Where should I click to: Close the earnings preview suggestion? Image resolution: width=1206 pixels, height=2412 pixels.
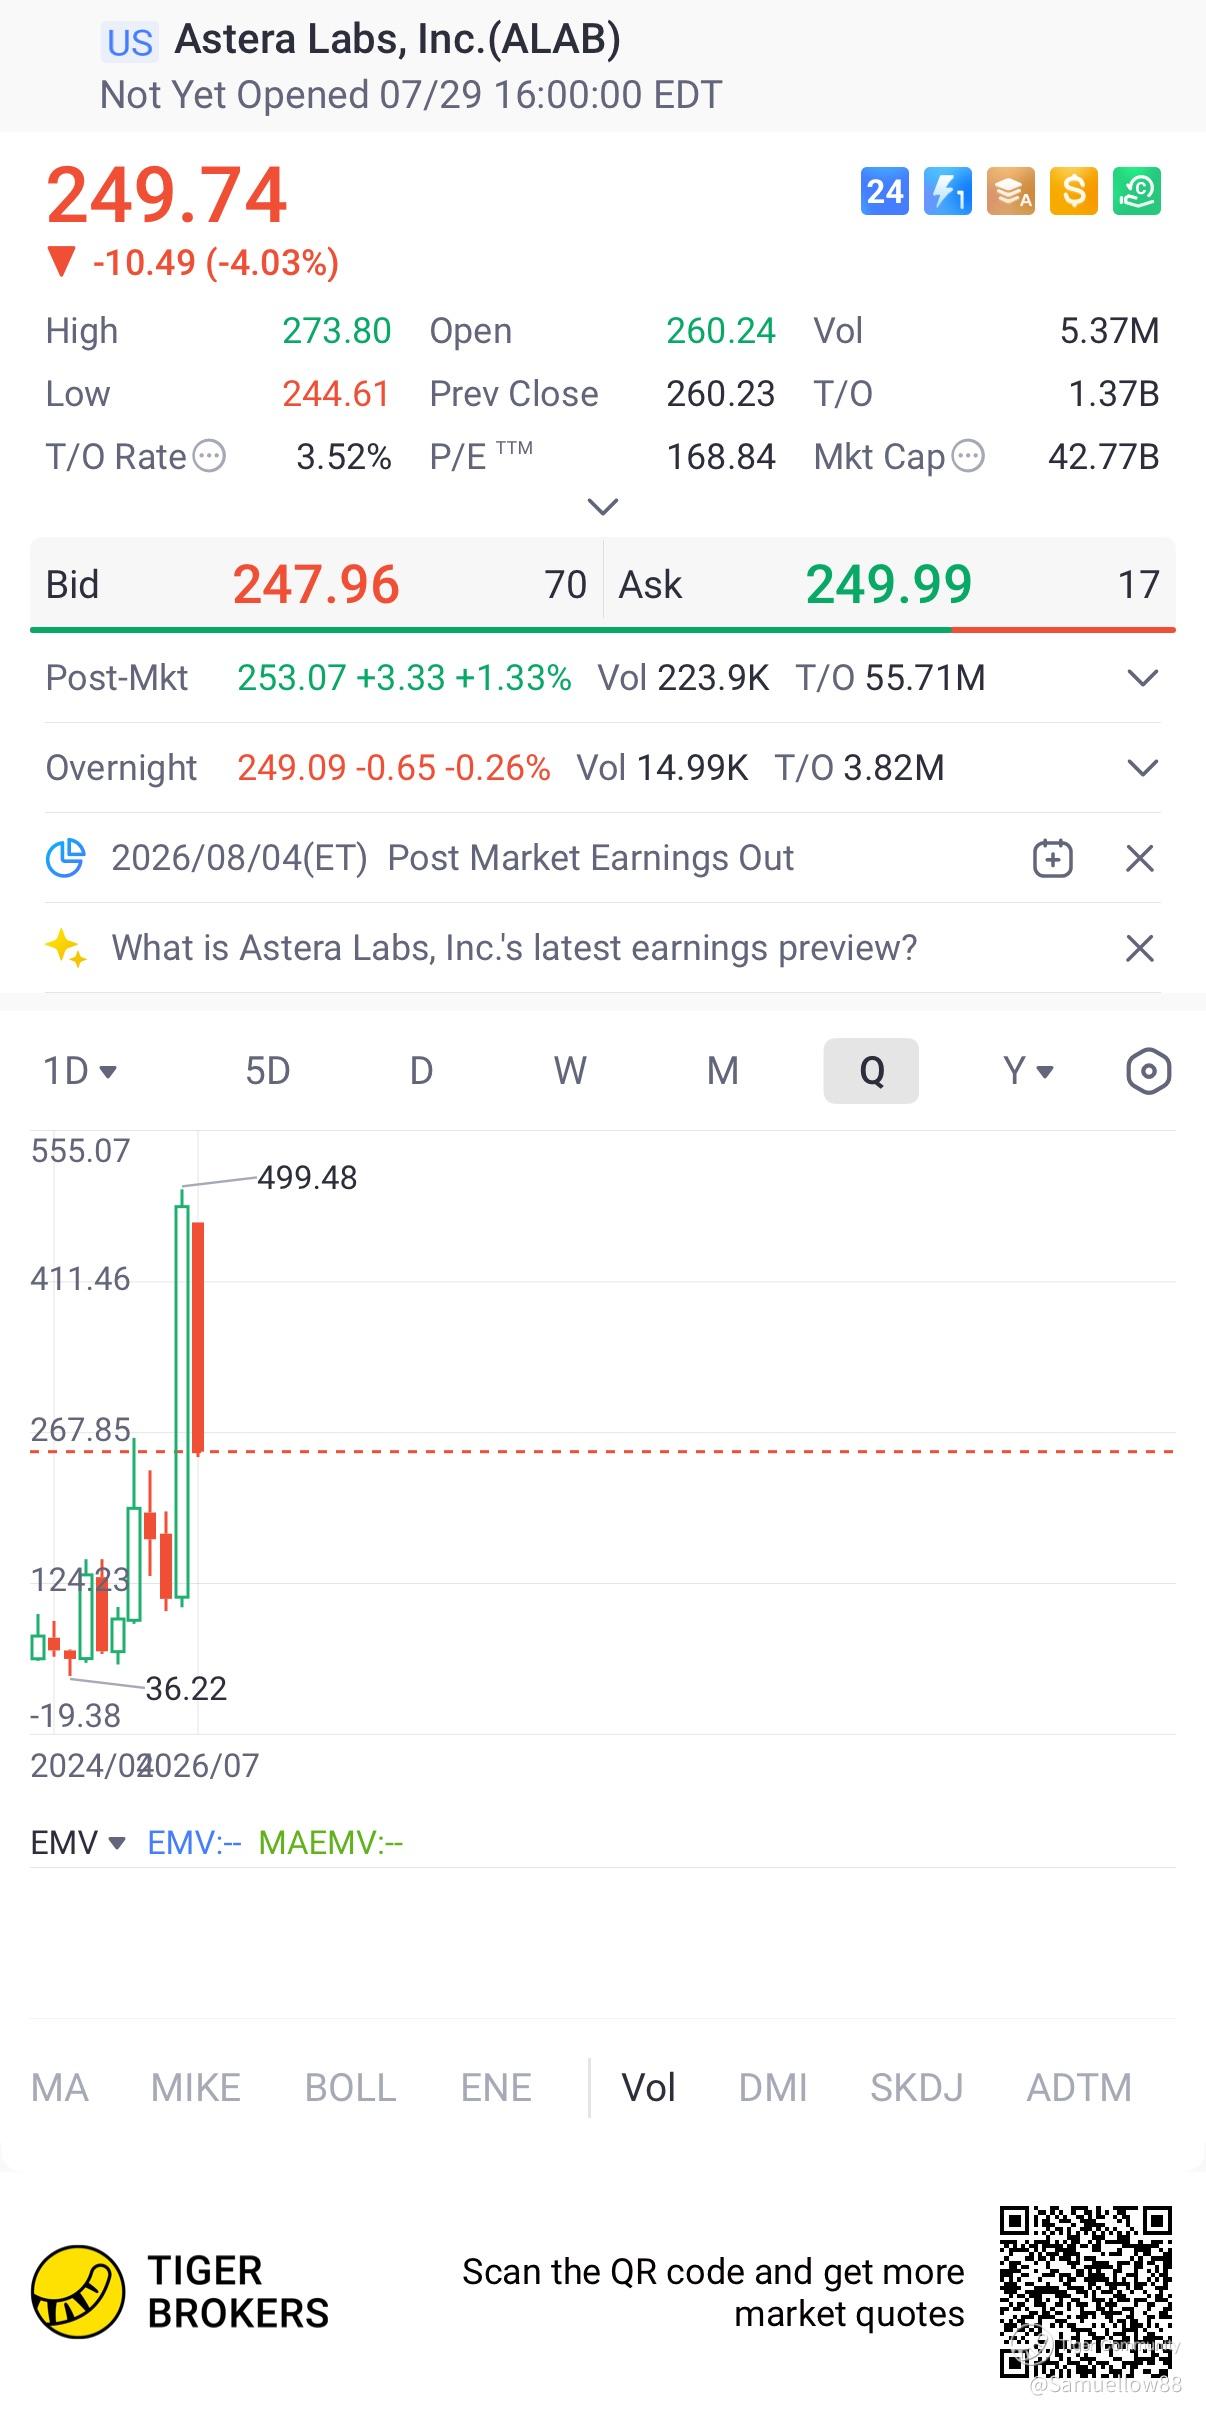tap(1140, 948)
